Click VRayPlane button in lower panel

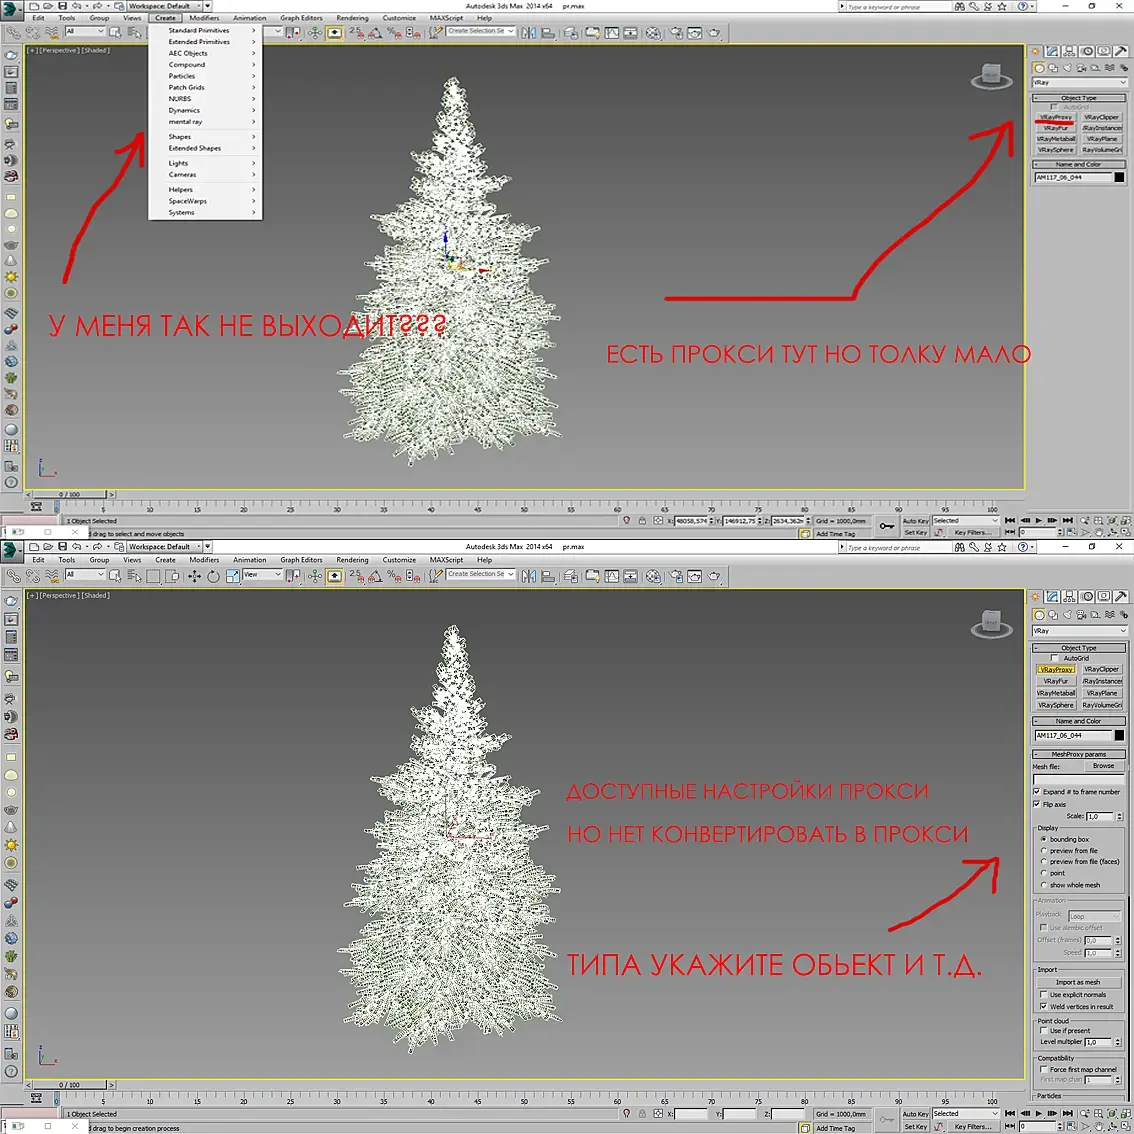tap(1102, 693)
